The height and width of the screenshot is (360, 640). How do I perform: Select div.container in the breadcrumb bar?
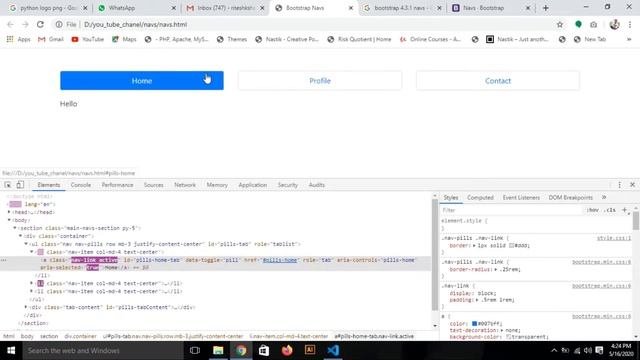(80, 336)
